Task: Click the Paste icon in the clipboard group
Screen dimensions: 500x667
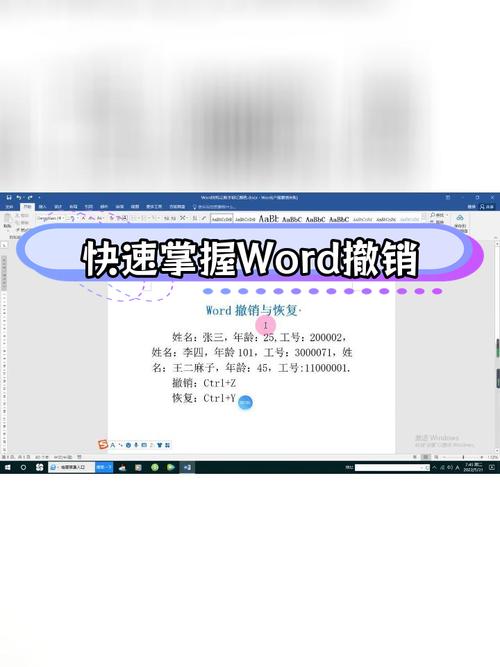Action: coord(7,219)
